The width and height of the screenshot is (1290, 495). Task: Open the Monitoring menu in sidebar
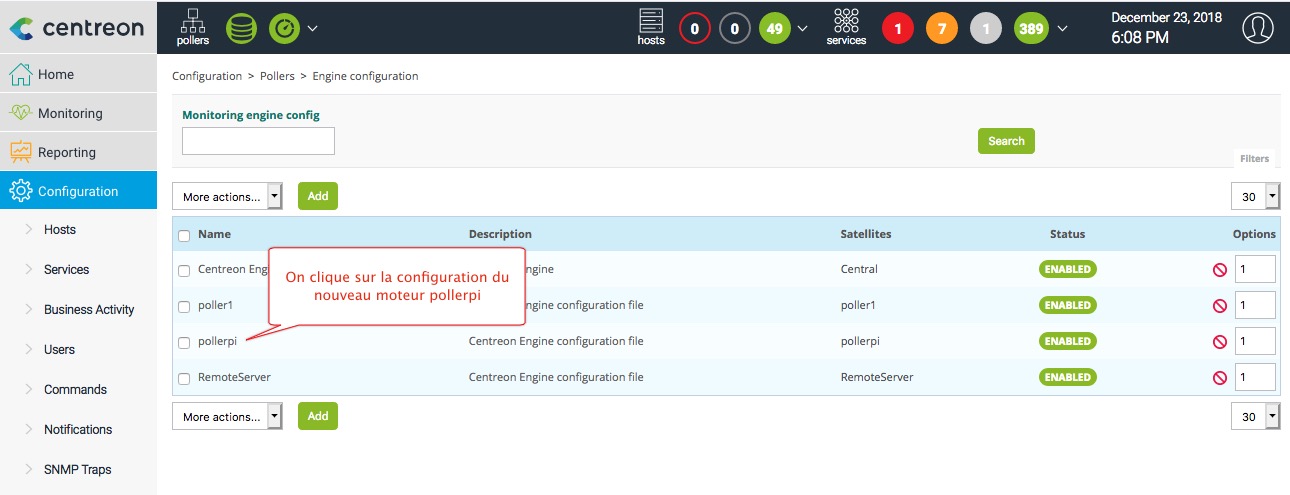tap(70, 113)
